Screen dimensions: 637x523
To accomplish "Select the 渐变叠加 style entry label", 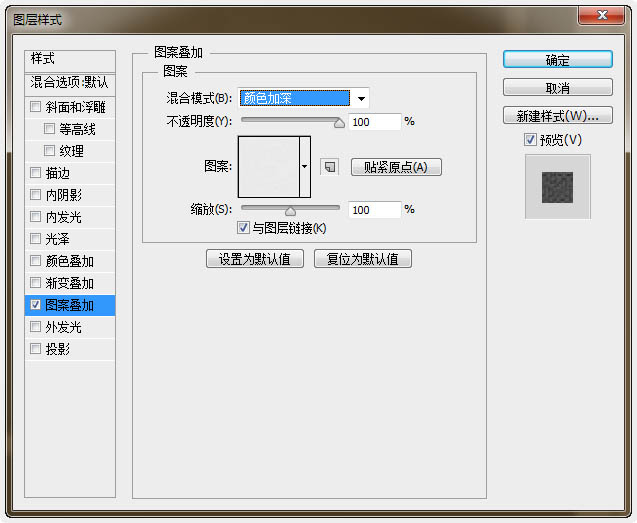I will (69, 283).
